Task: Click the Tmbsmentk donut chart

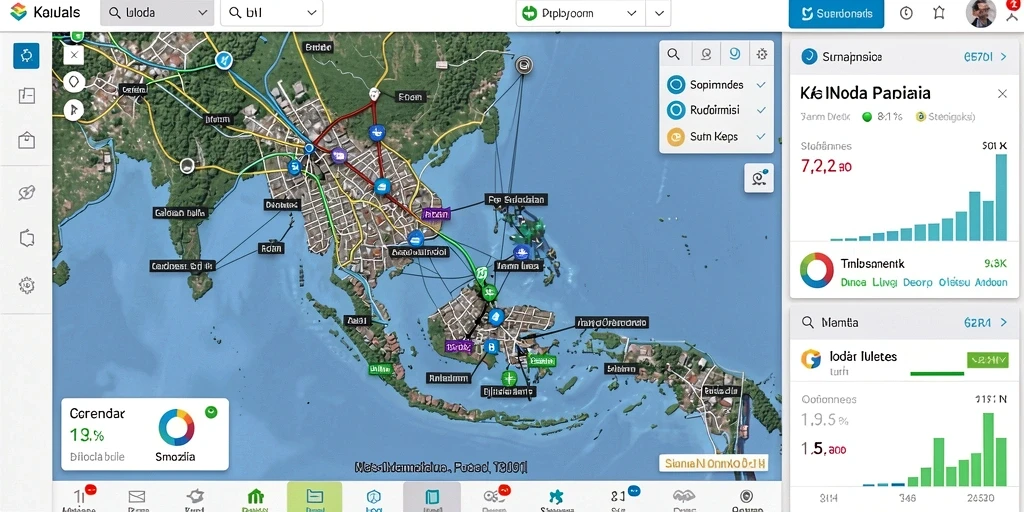Action: click(x=817, y=270)
